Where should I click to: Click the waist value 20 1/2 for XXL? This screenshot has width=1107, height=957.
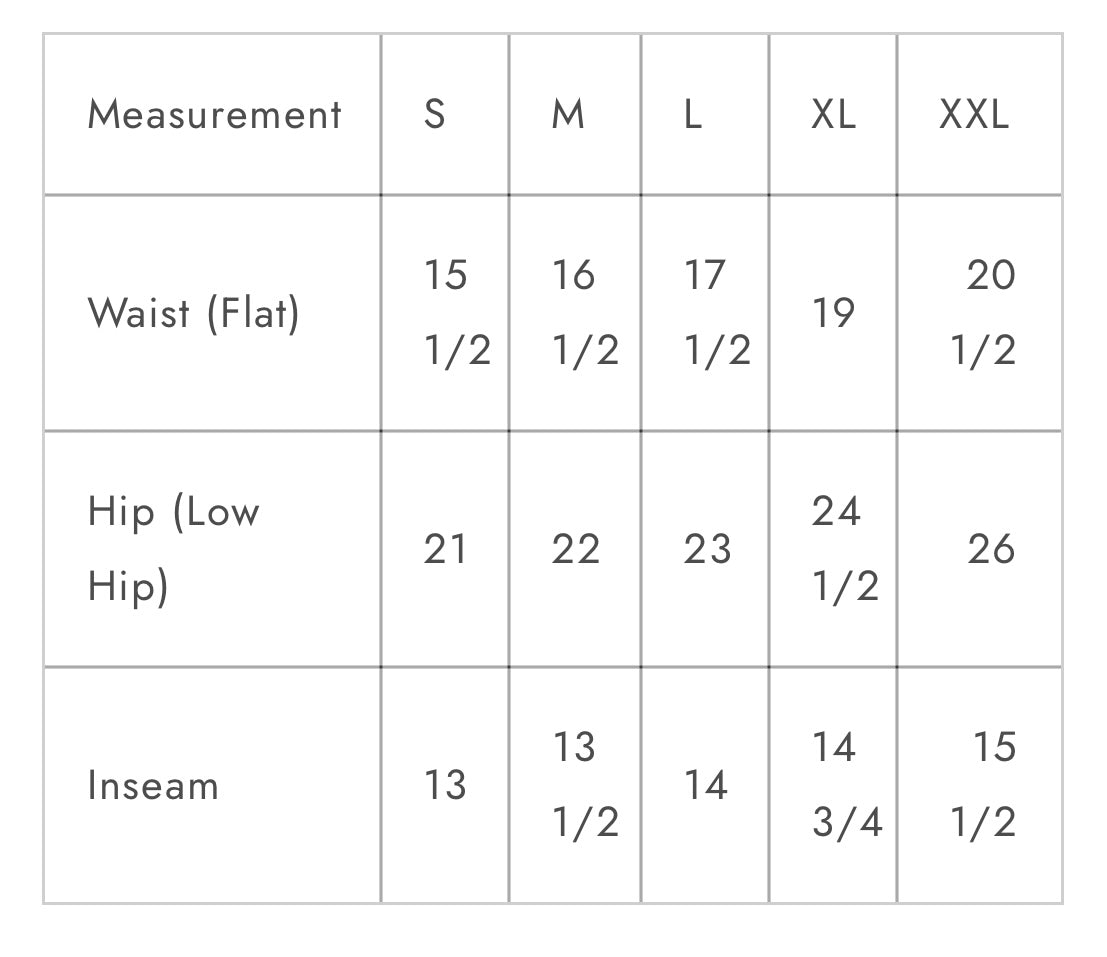click(983, 313)
